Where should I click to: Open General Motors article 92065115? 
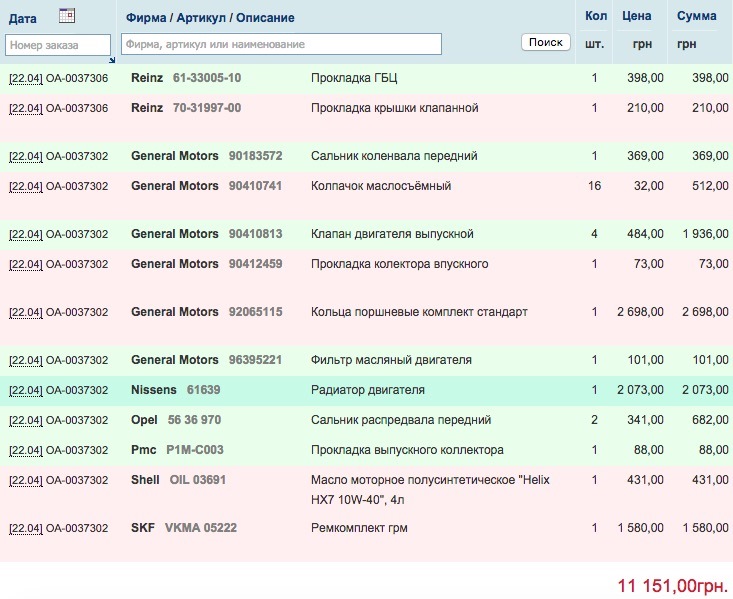[x=255, y=312]
